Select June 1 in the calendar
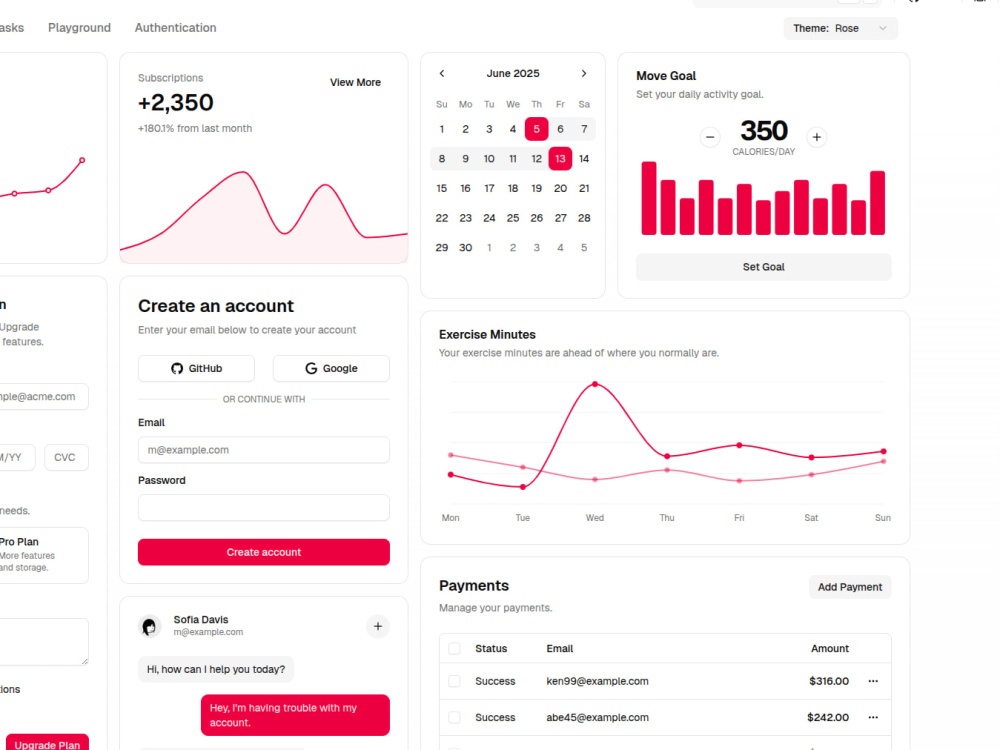The height and width of the screenshot is (750, 1000). (x=441, y=129)
